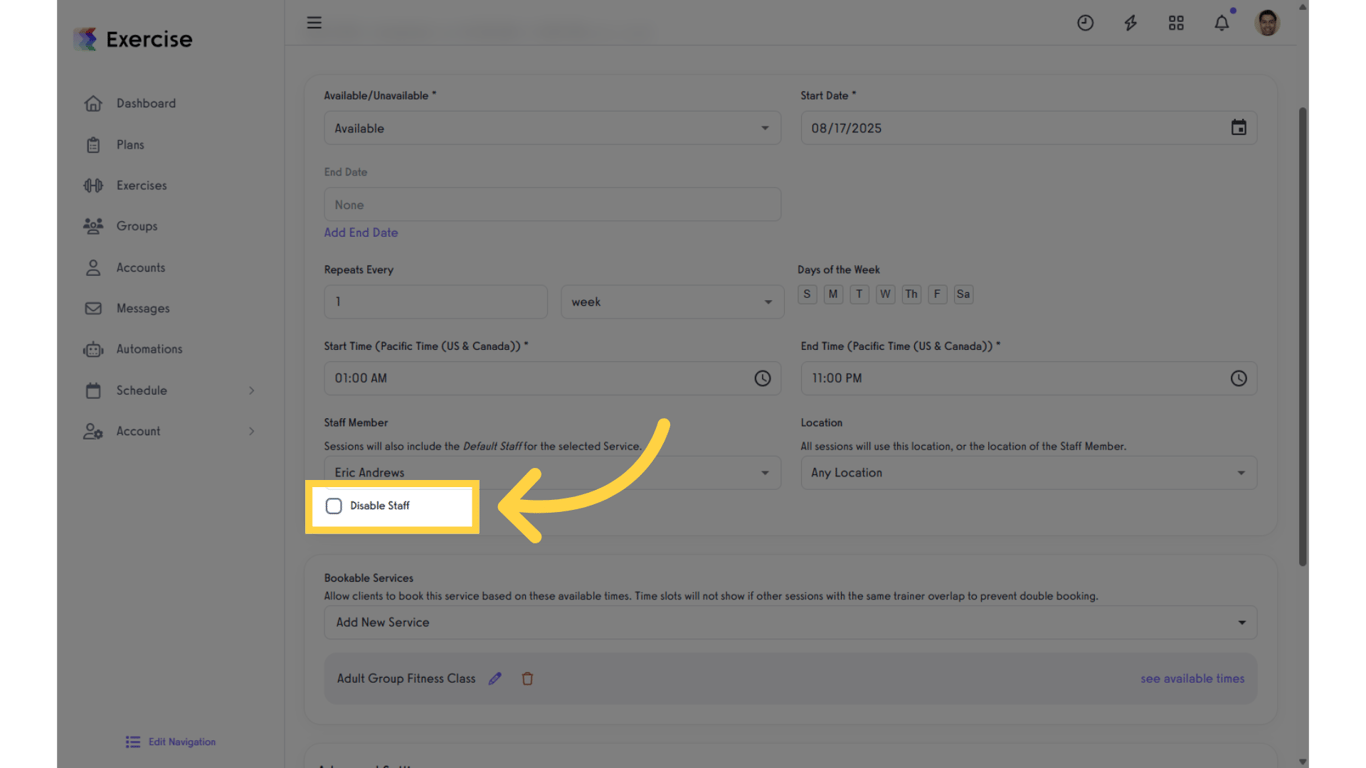1366x768 pixels.
Task: Open the Add New Service dropdown
Action: pyautogui.click(x=790, y=622)
